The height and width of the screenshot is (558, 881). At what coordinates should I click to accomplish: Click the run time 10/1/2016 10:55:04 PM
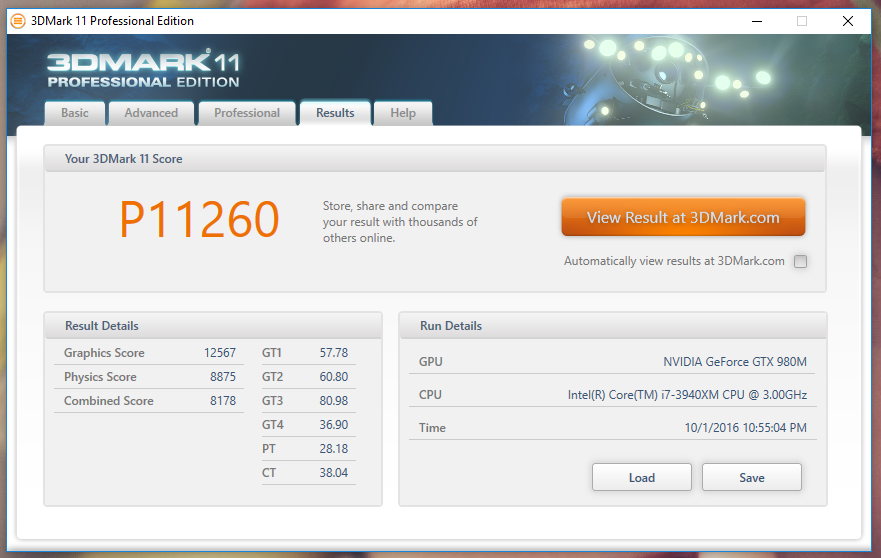pos(746,428)
